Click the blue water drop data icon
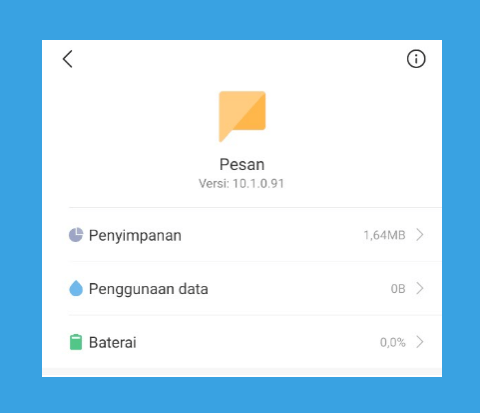This screenshot has height=413, width=480. pos(76,288)
